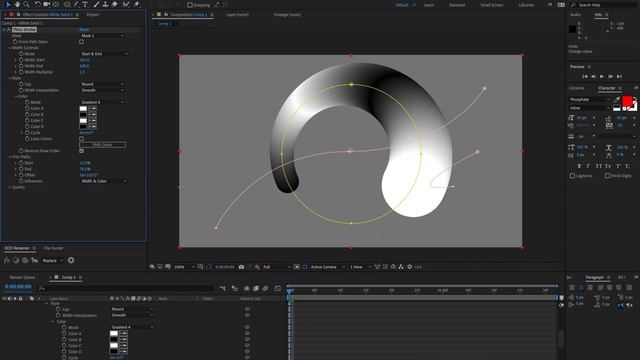This screenshot has width=640, height=360.
Task: Open the Mask 1 dropdown
Action: 102,36
